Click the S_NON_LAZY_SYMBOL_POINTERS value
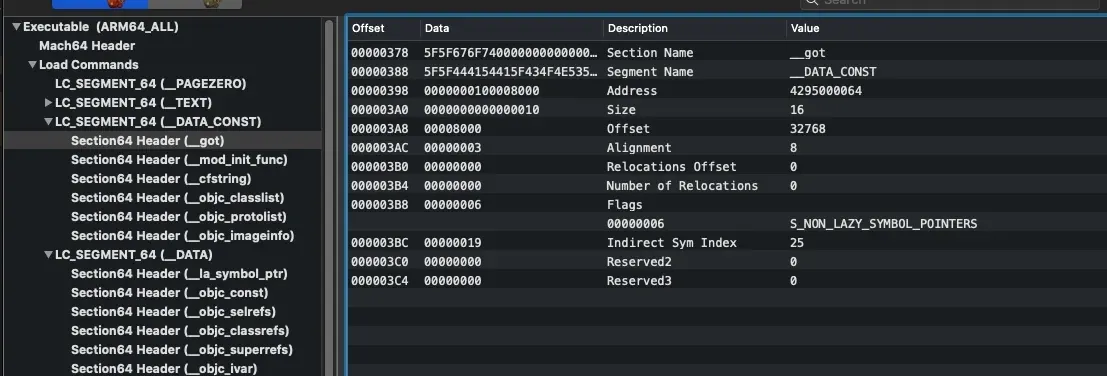 (x=883, y=224)
